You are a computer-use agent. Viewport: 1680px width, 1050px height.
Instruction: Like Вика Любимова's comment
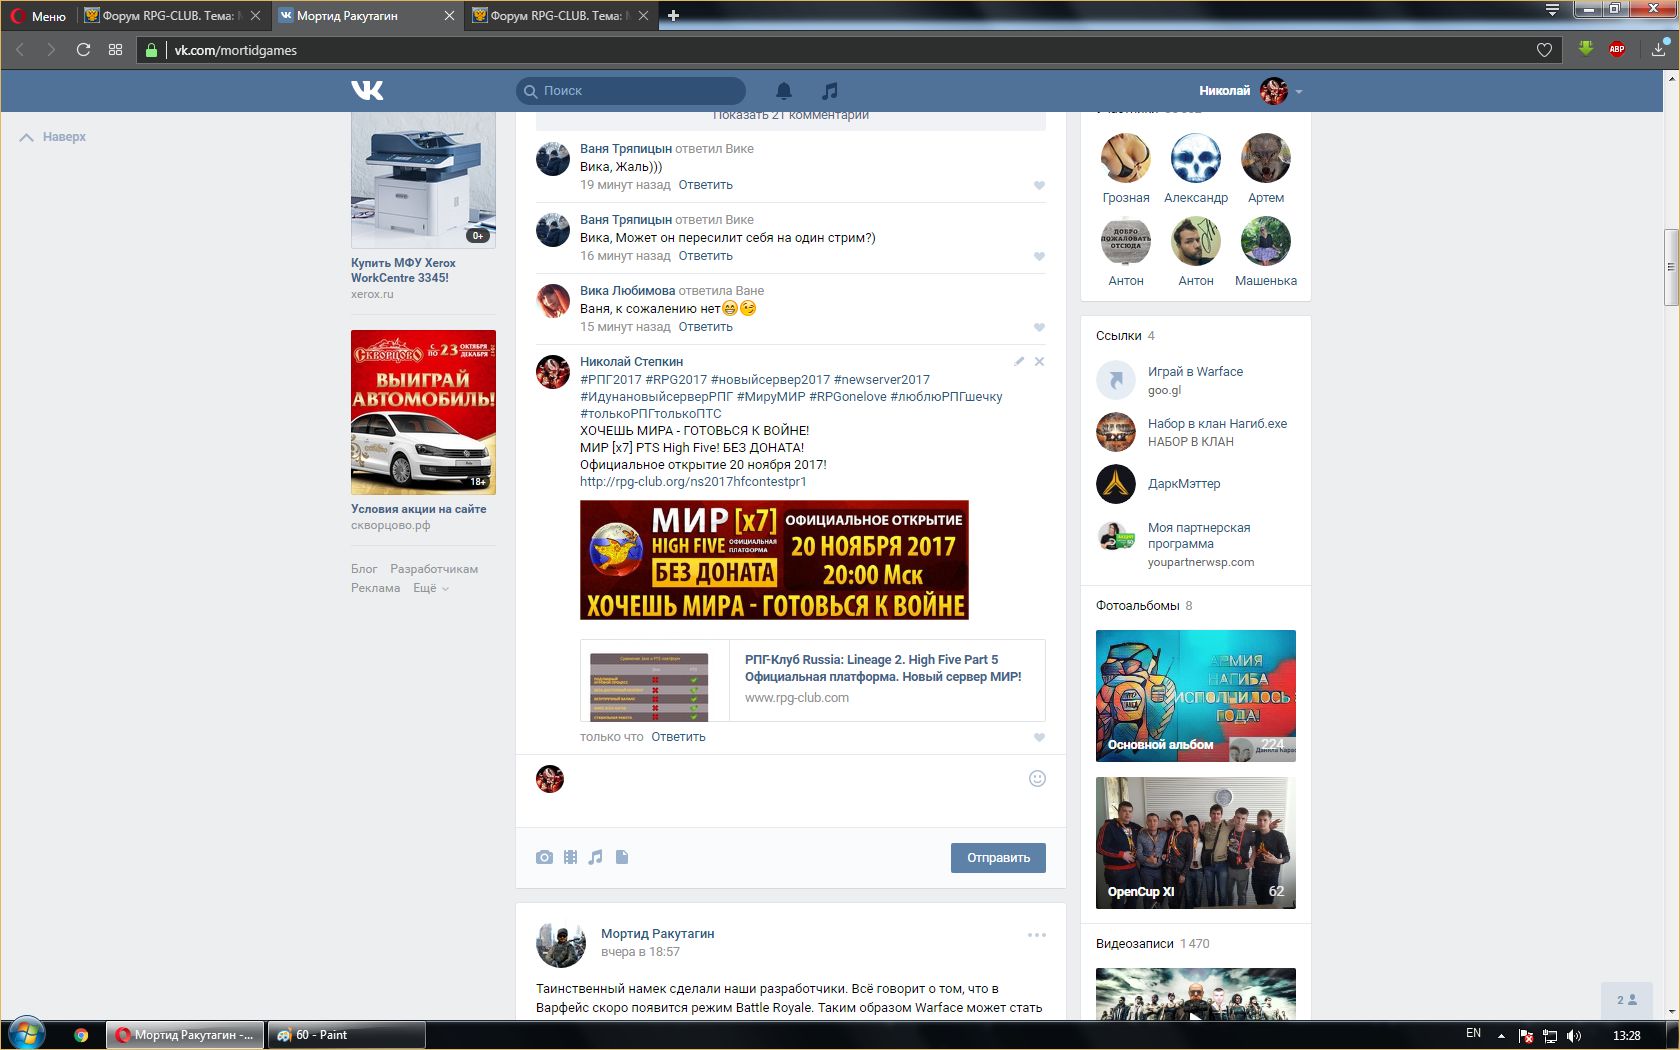point(1039,327)
